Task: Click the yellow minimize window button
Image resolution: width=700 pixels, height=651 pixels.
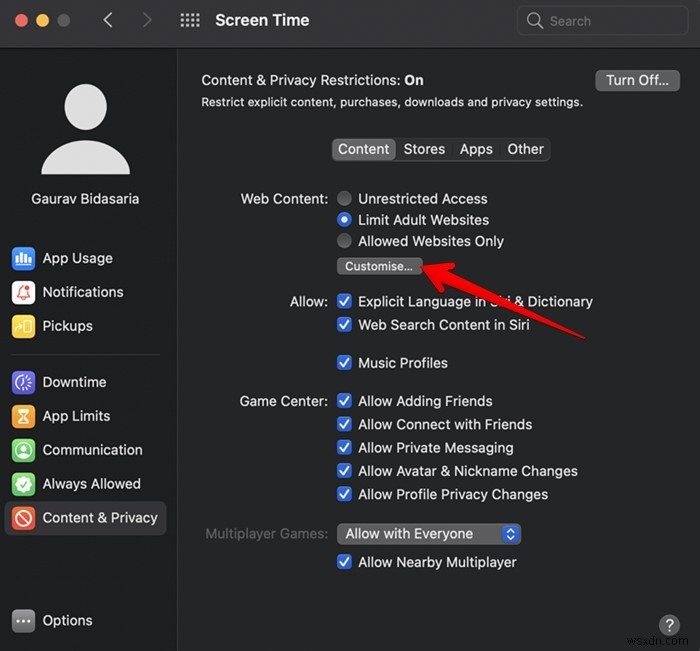Action: 42,21
